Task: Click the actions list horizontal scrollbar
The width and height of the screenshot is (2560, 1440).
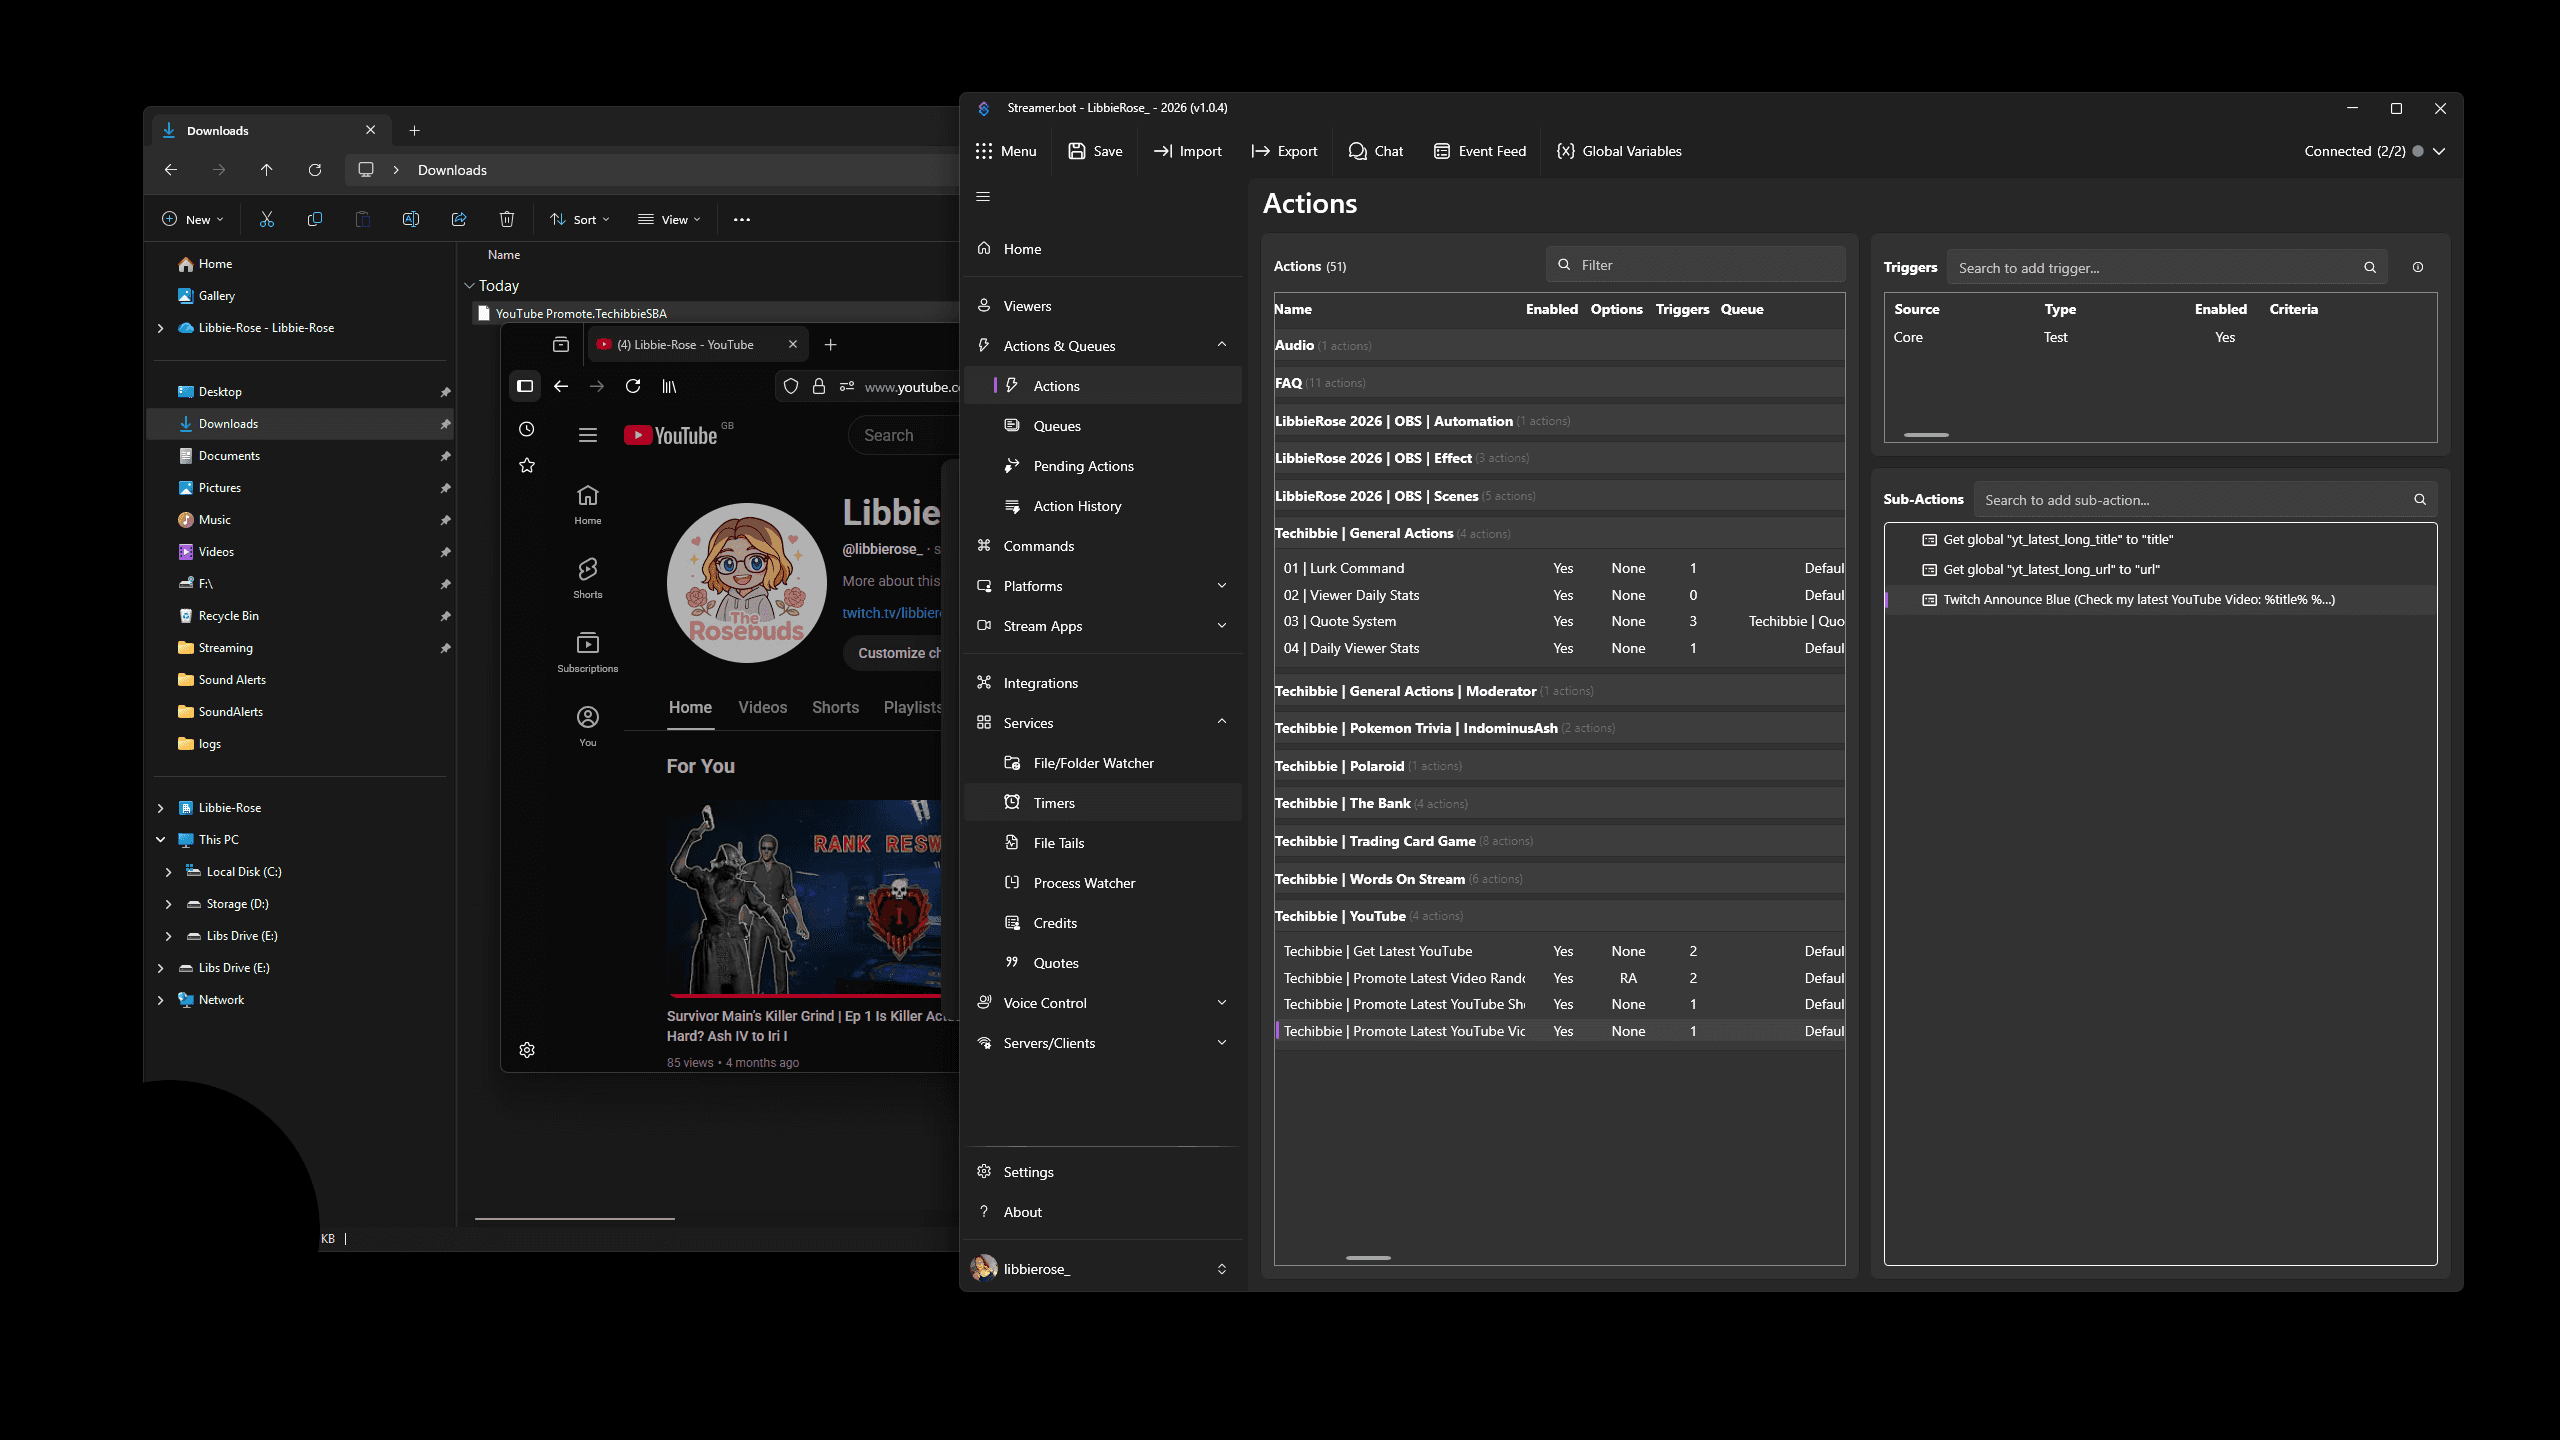Action: click(1368, 1257)
